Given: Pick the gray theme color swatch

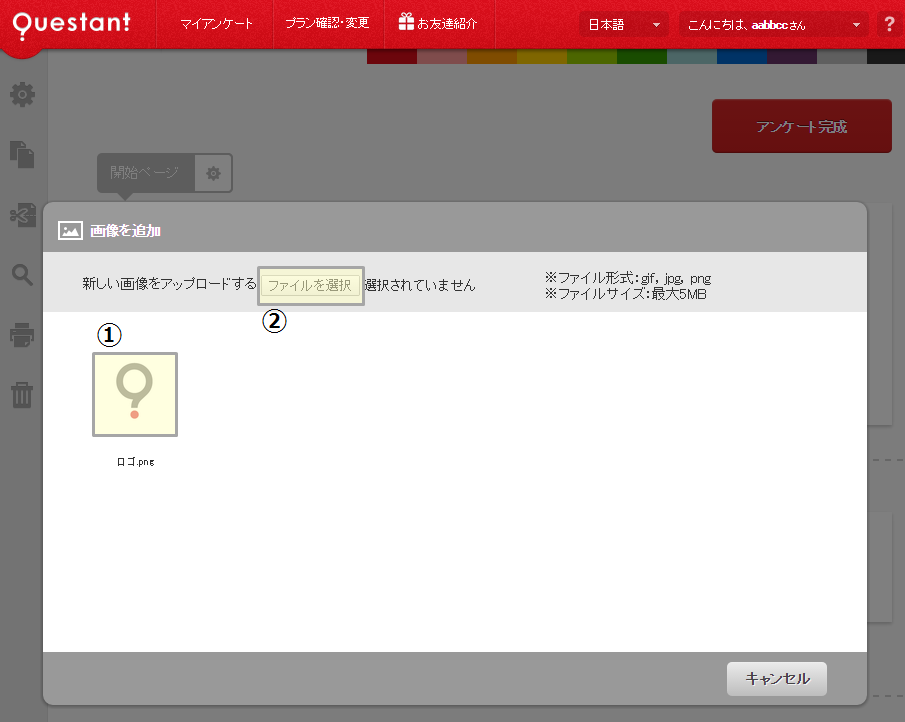Looking at the screenshot, I should click(842, 57).
